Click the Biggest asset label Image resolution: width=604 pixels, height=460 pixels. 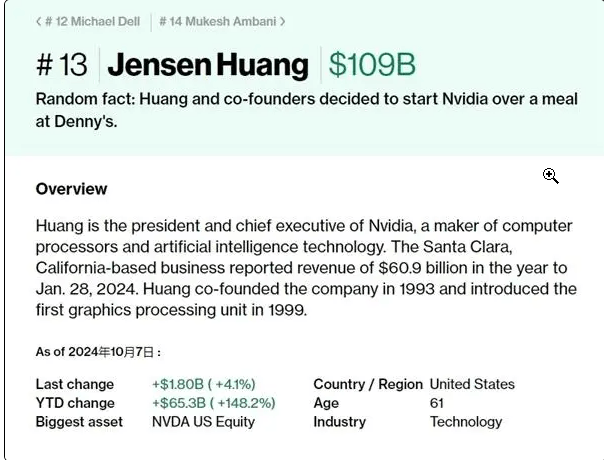pos(79,422)
